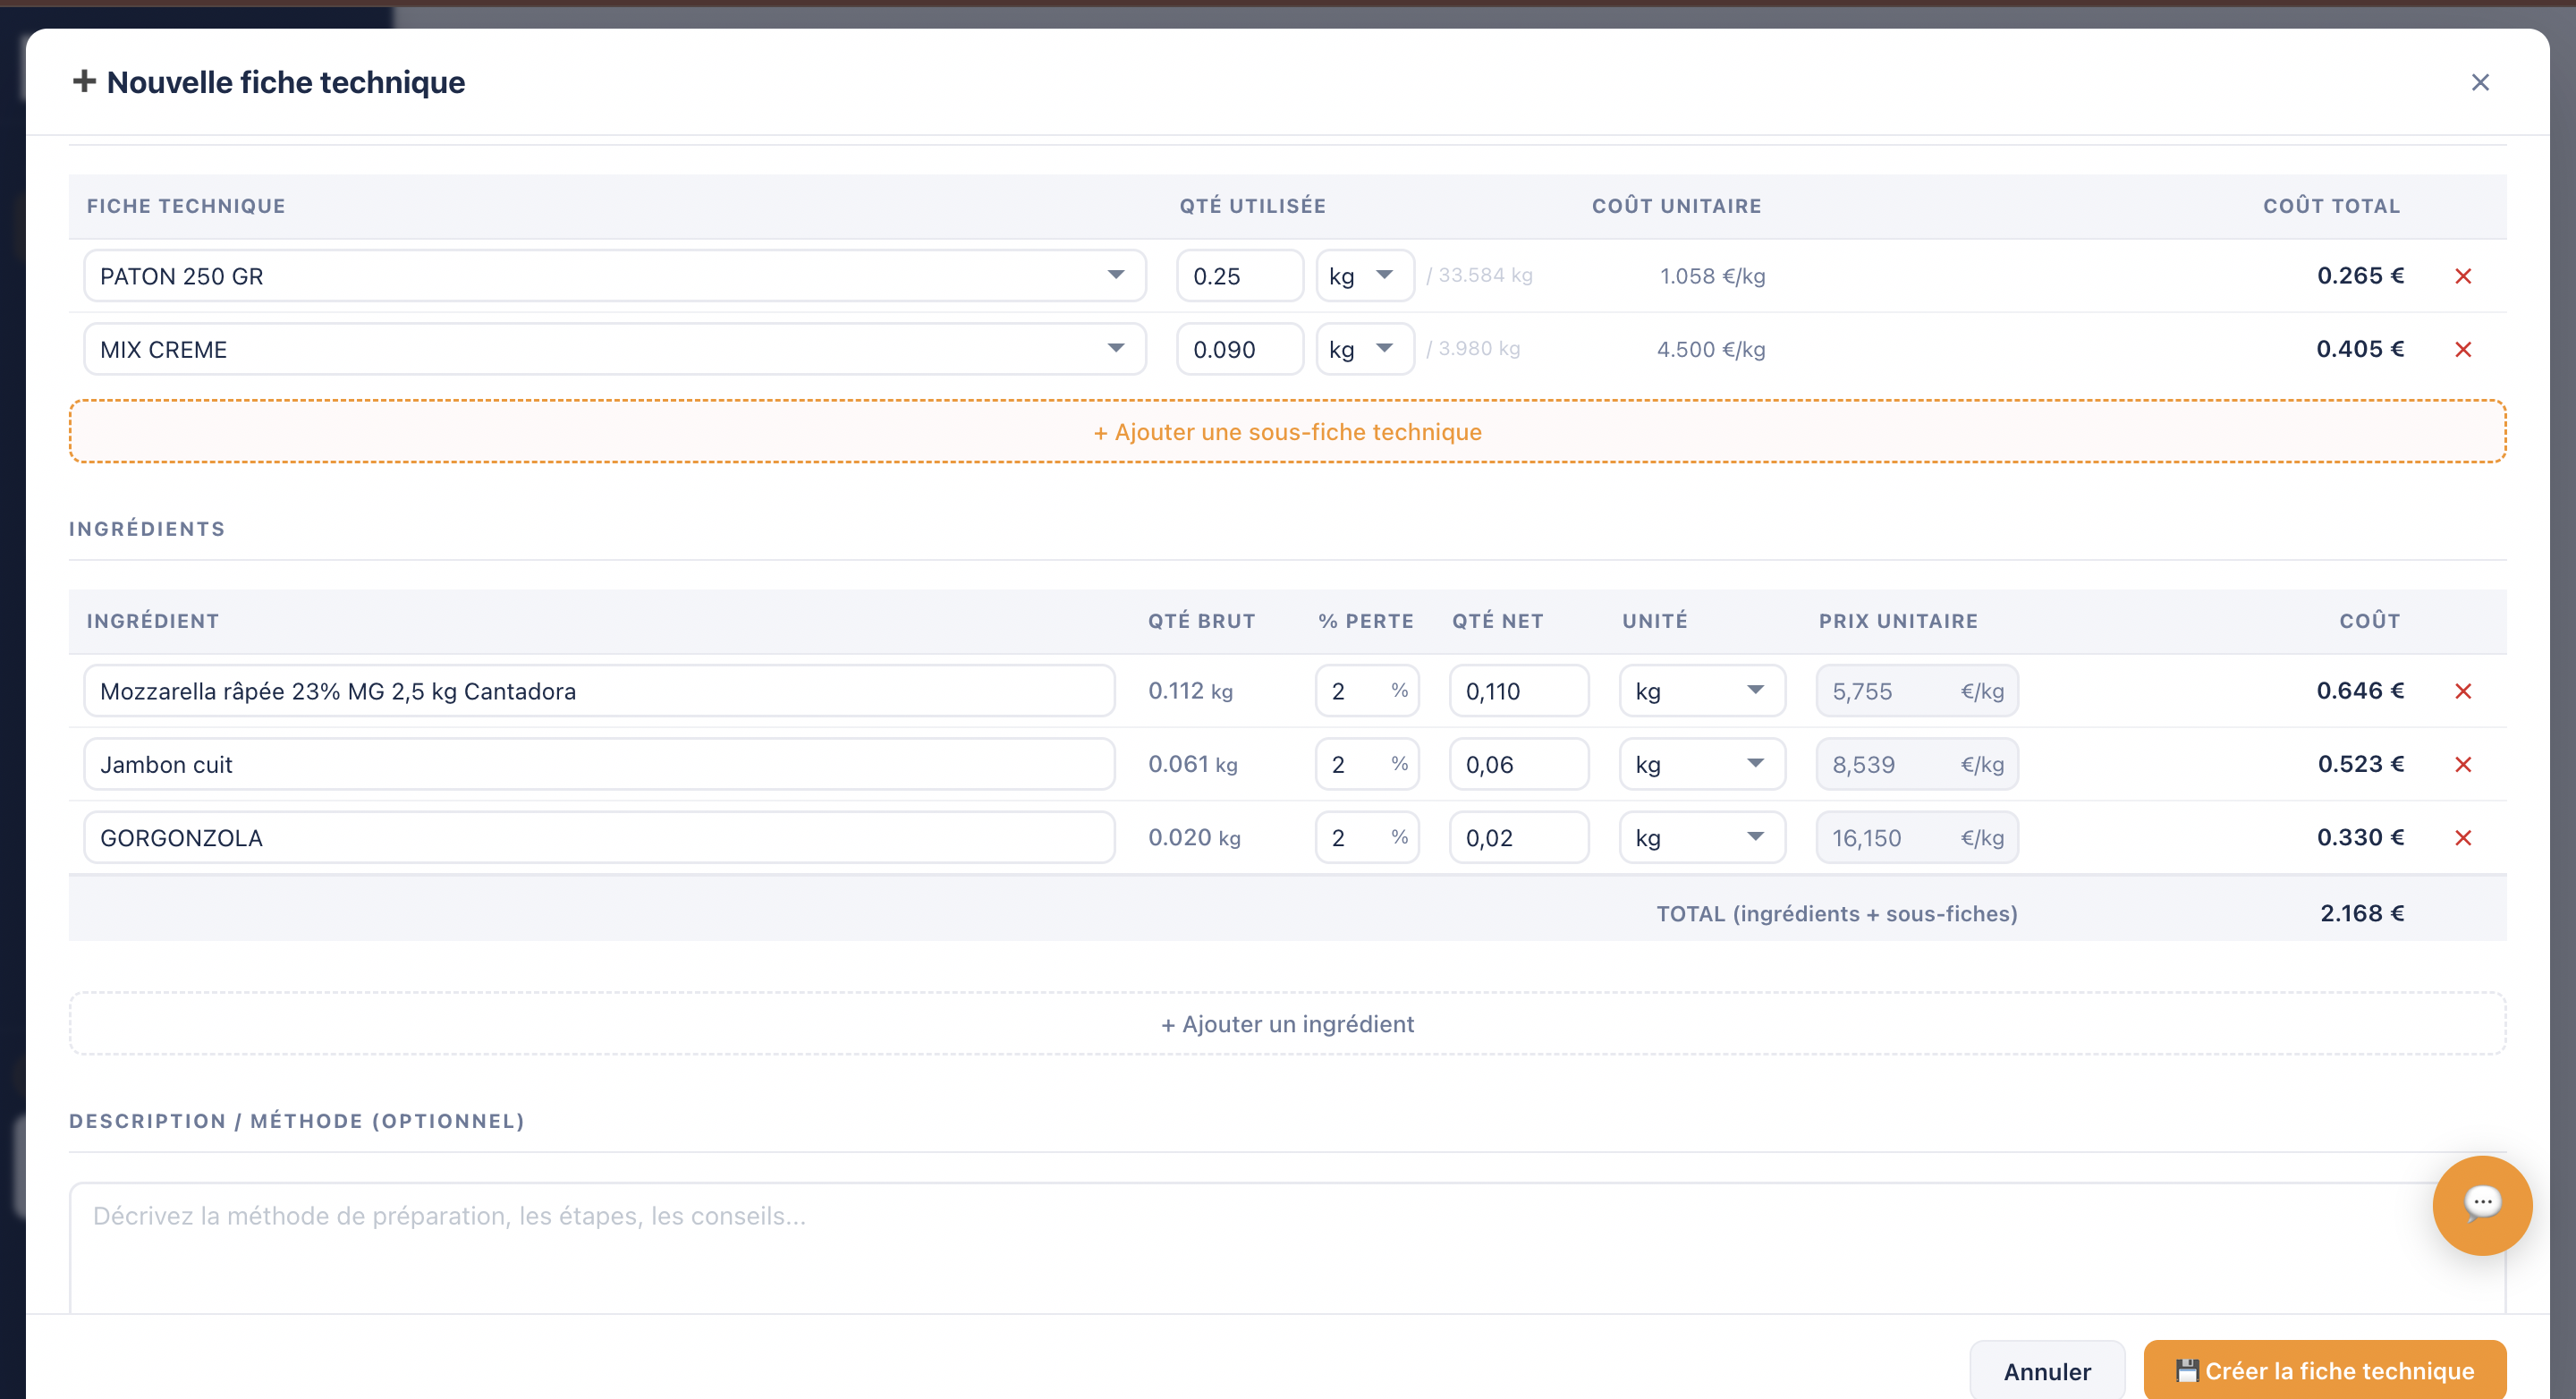
Task: Edit the Jambon cuit ingredient name field
Action: point(599,764)
